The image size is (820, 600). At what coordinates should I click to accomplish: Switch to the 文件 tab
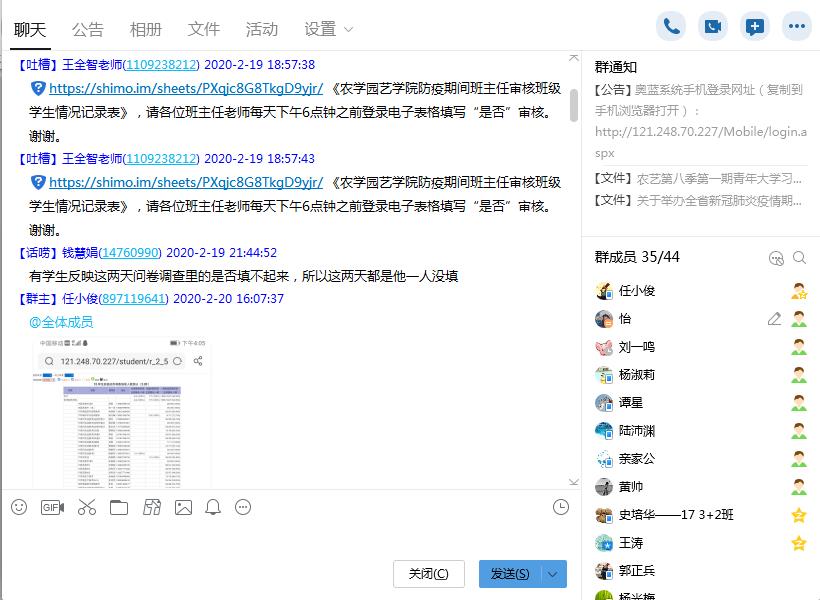click(x=204, y=29)
